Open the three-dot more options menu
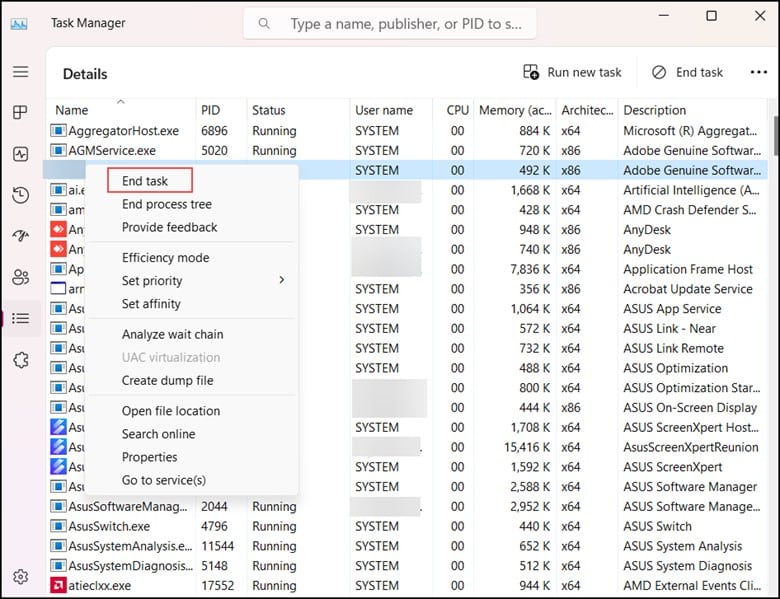This screenshot has height=599, width=780. pyautogui.click(x=759, y=73)
